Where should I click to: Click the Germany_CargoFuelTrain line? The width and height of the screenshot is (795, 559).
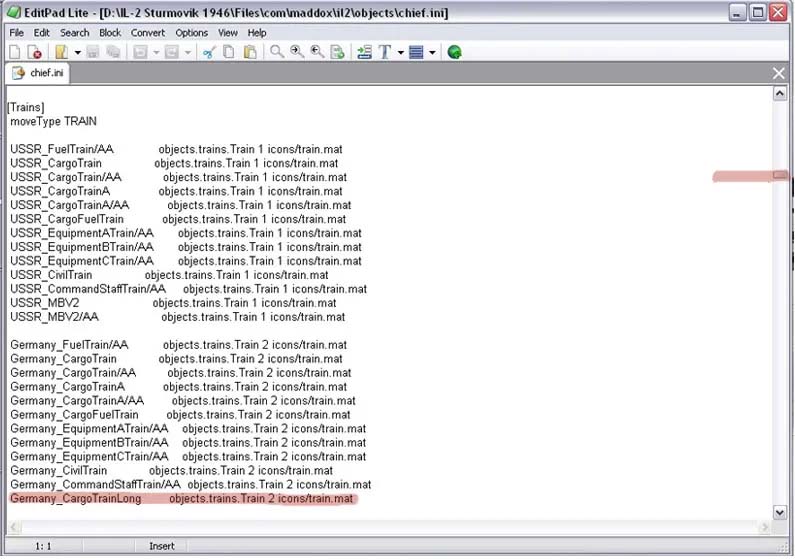pos(180,415)
